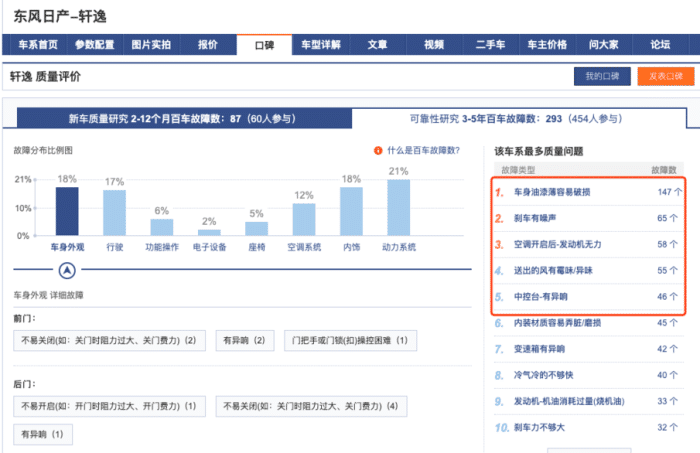Image resolution: width=700 pixels, height=453 pixels.
Task: Click the 我的口碑 button
Action: (x=602, y=76)
